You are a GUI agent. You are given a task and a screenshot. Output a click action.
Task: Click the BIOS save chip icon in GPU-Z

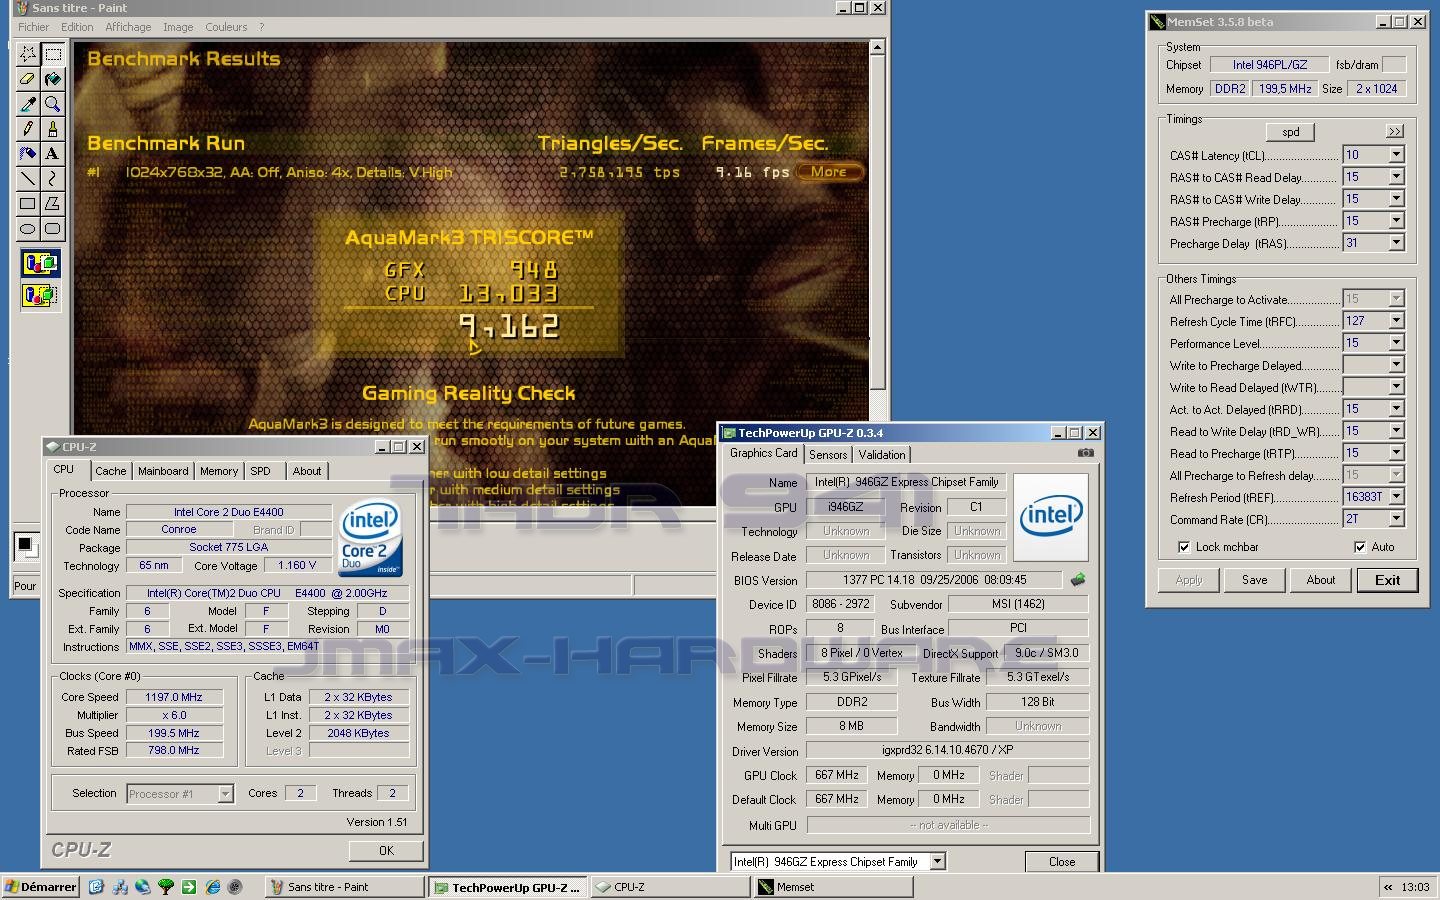point(1078,580)
